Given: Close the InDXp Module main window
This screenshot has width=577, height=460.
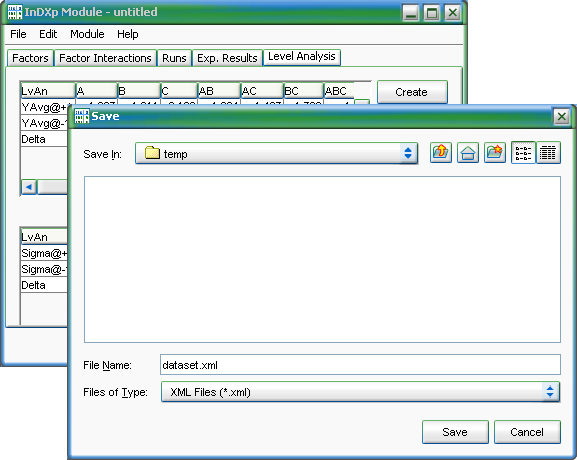Looking at the screenshot, I should pos(453,13).
